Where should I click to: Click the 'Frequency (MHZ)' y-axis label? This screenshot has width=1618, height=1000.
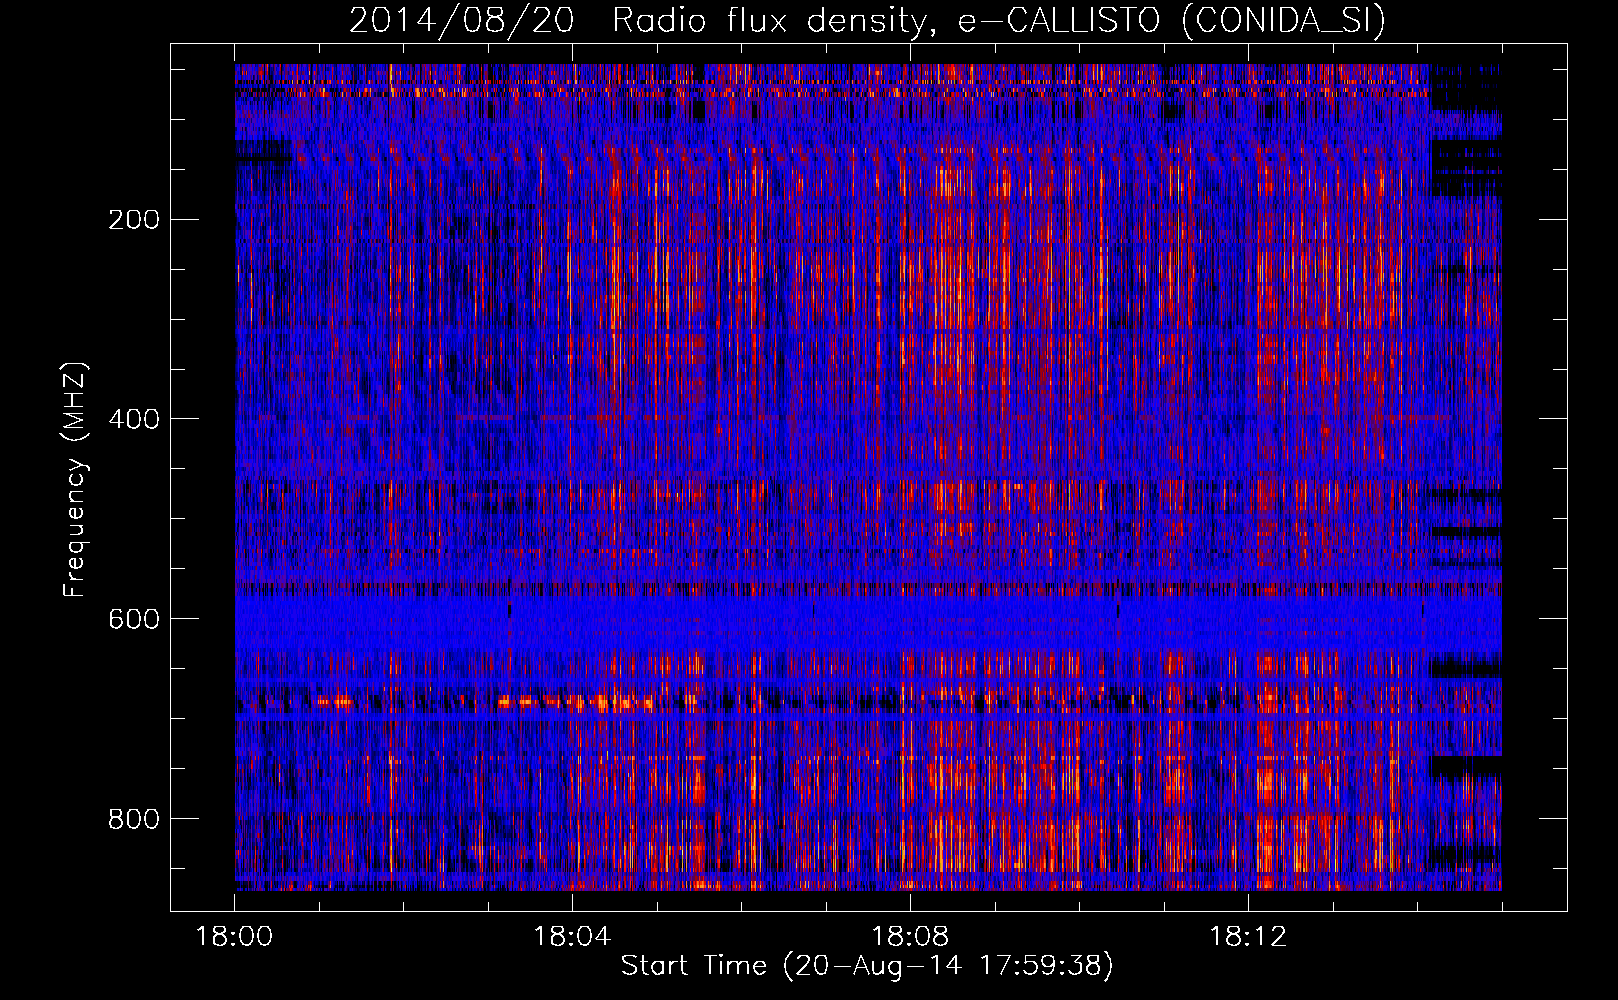[75, 479]
